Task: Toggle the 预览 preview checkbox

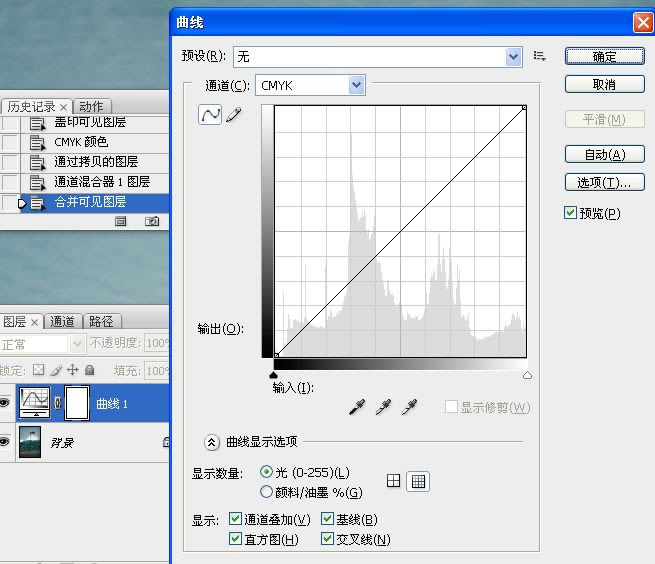Action: (x=571, y=213)
